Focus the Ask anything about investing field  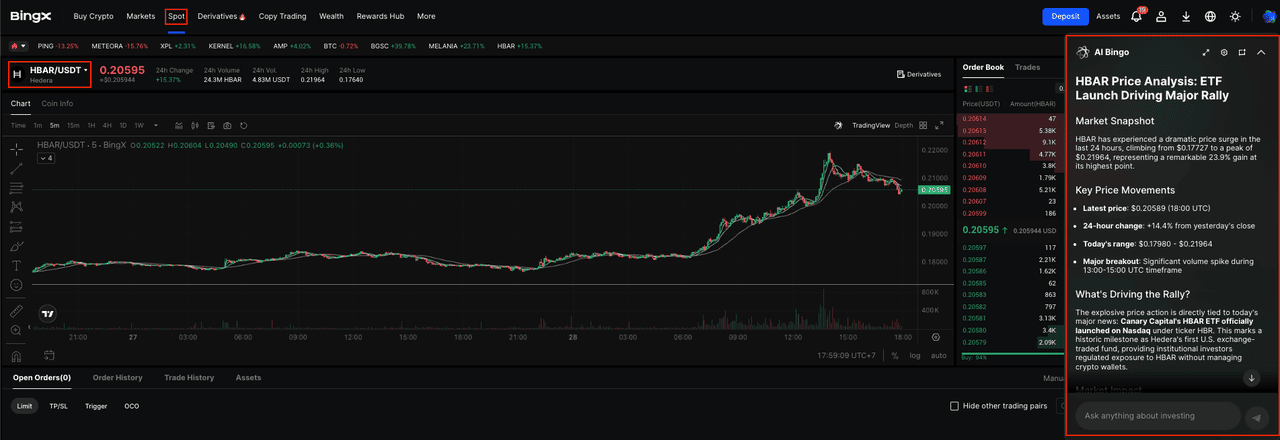pyautogui.click(x=1155, y=416)
